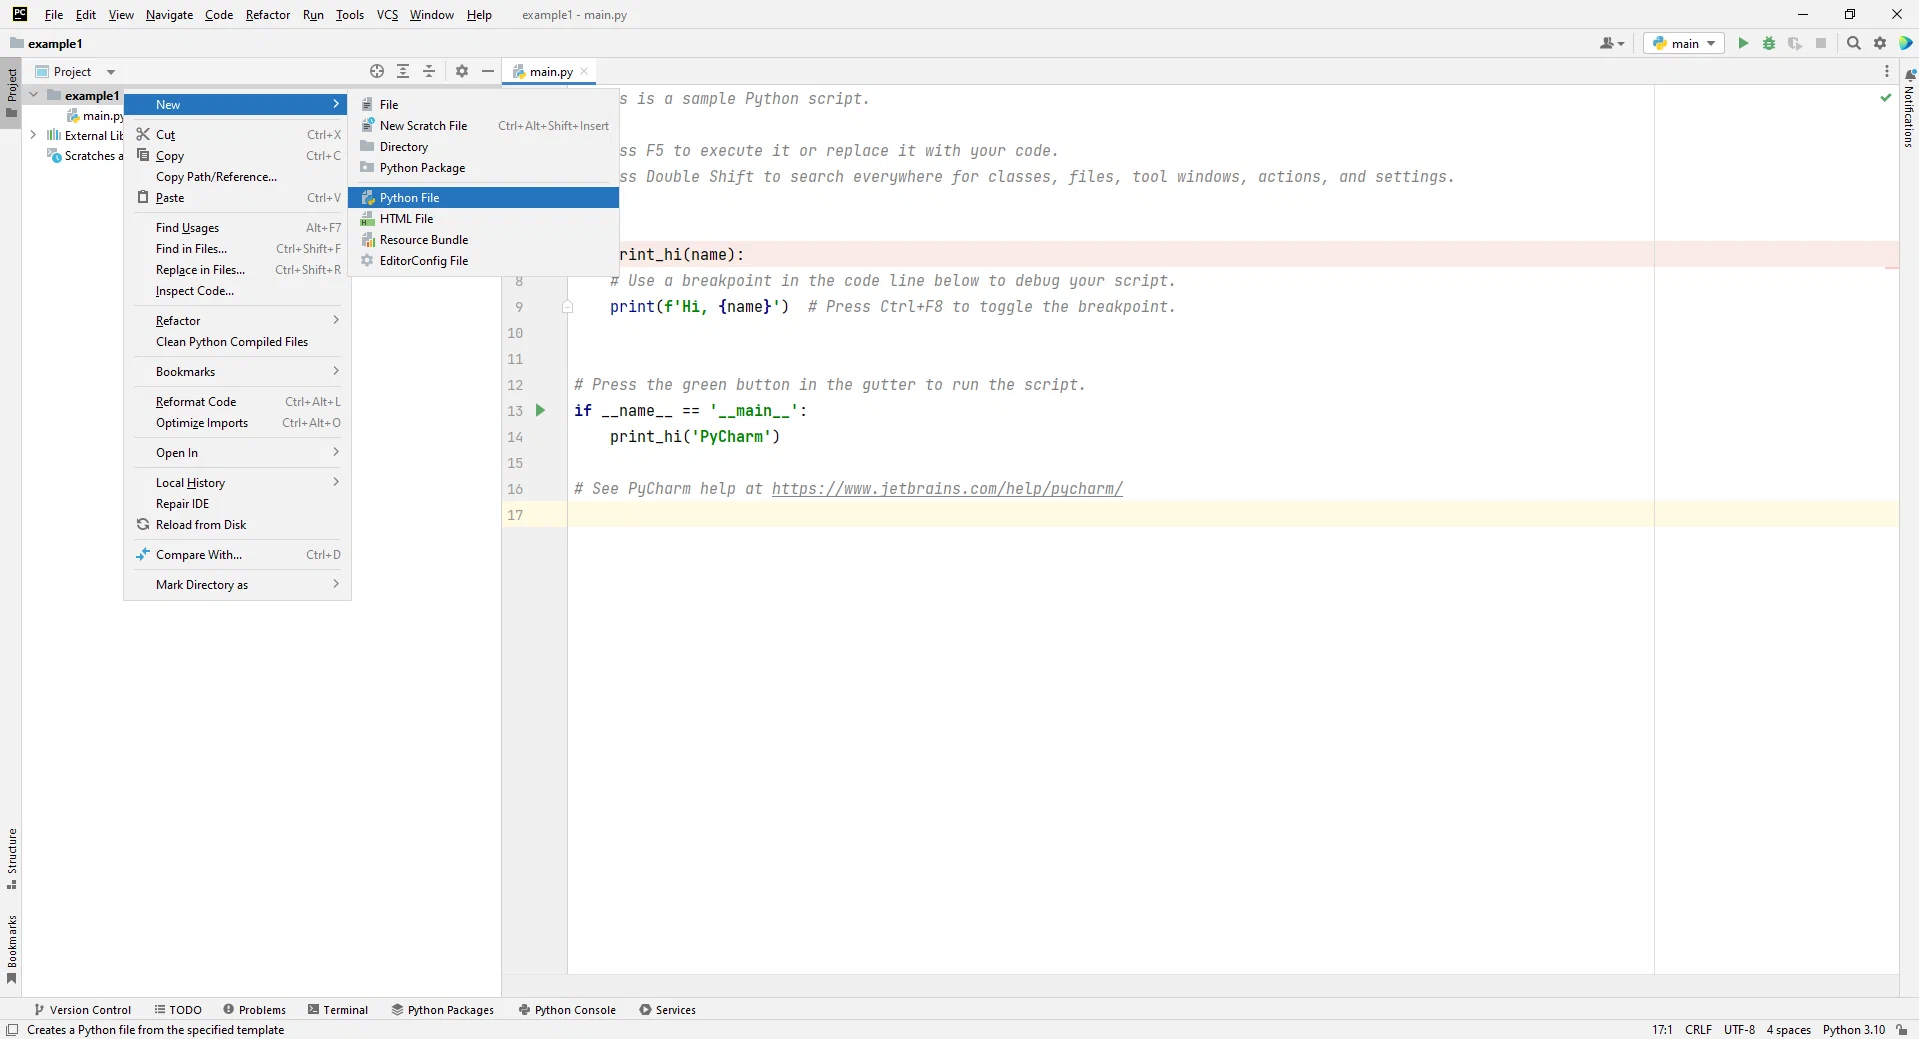This screenshot has width=1919, height=1039.
Task: Open editor tabs three-dots menu
Action: 1887,71
